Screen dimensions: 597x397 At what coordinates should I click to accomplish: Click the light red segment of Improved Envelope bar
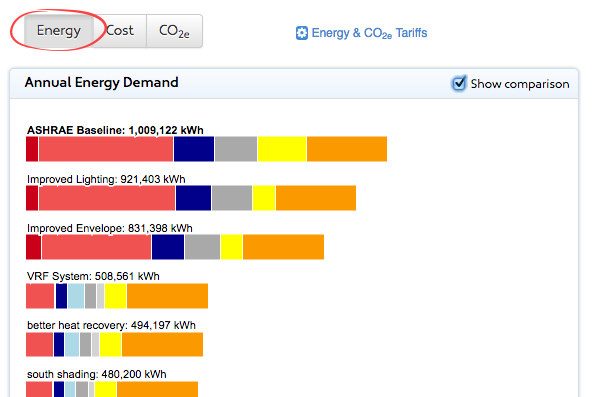(96, 247)
